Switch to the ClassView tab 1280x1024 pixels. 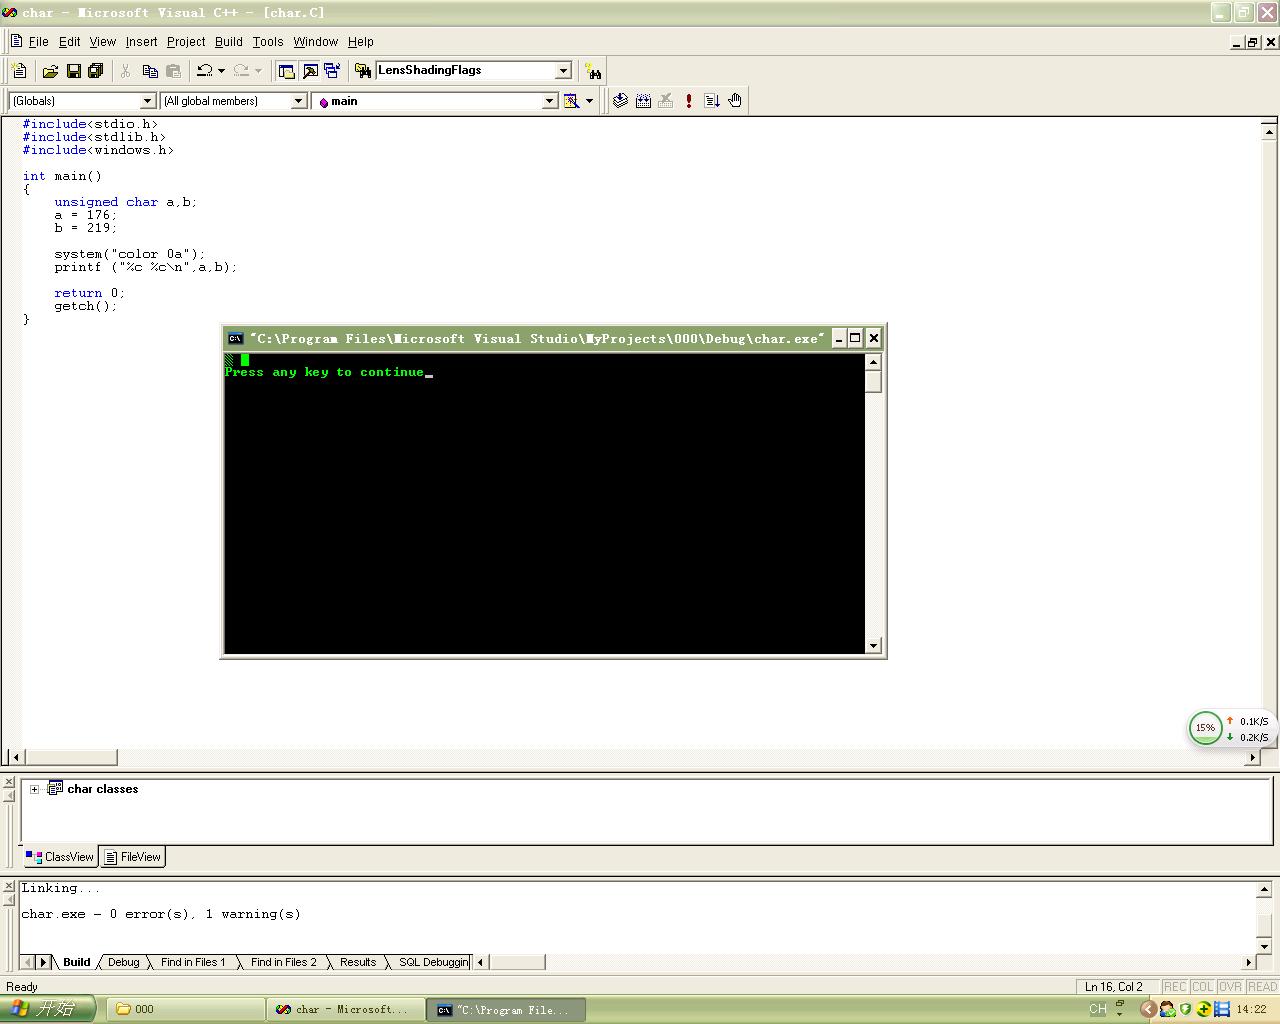[60, 857]
